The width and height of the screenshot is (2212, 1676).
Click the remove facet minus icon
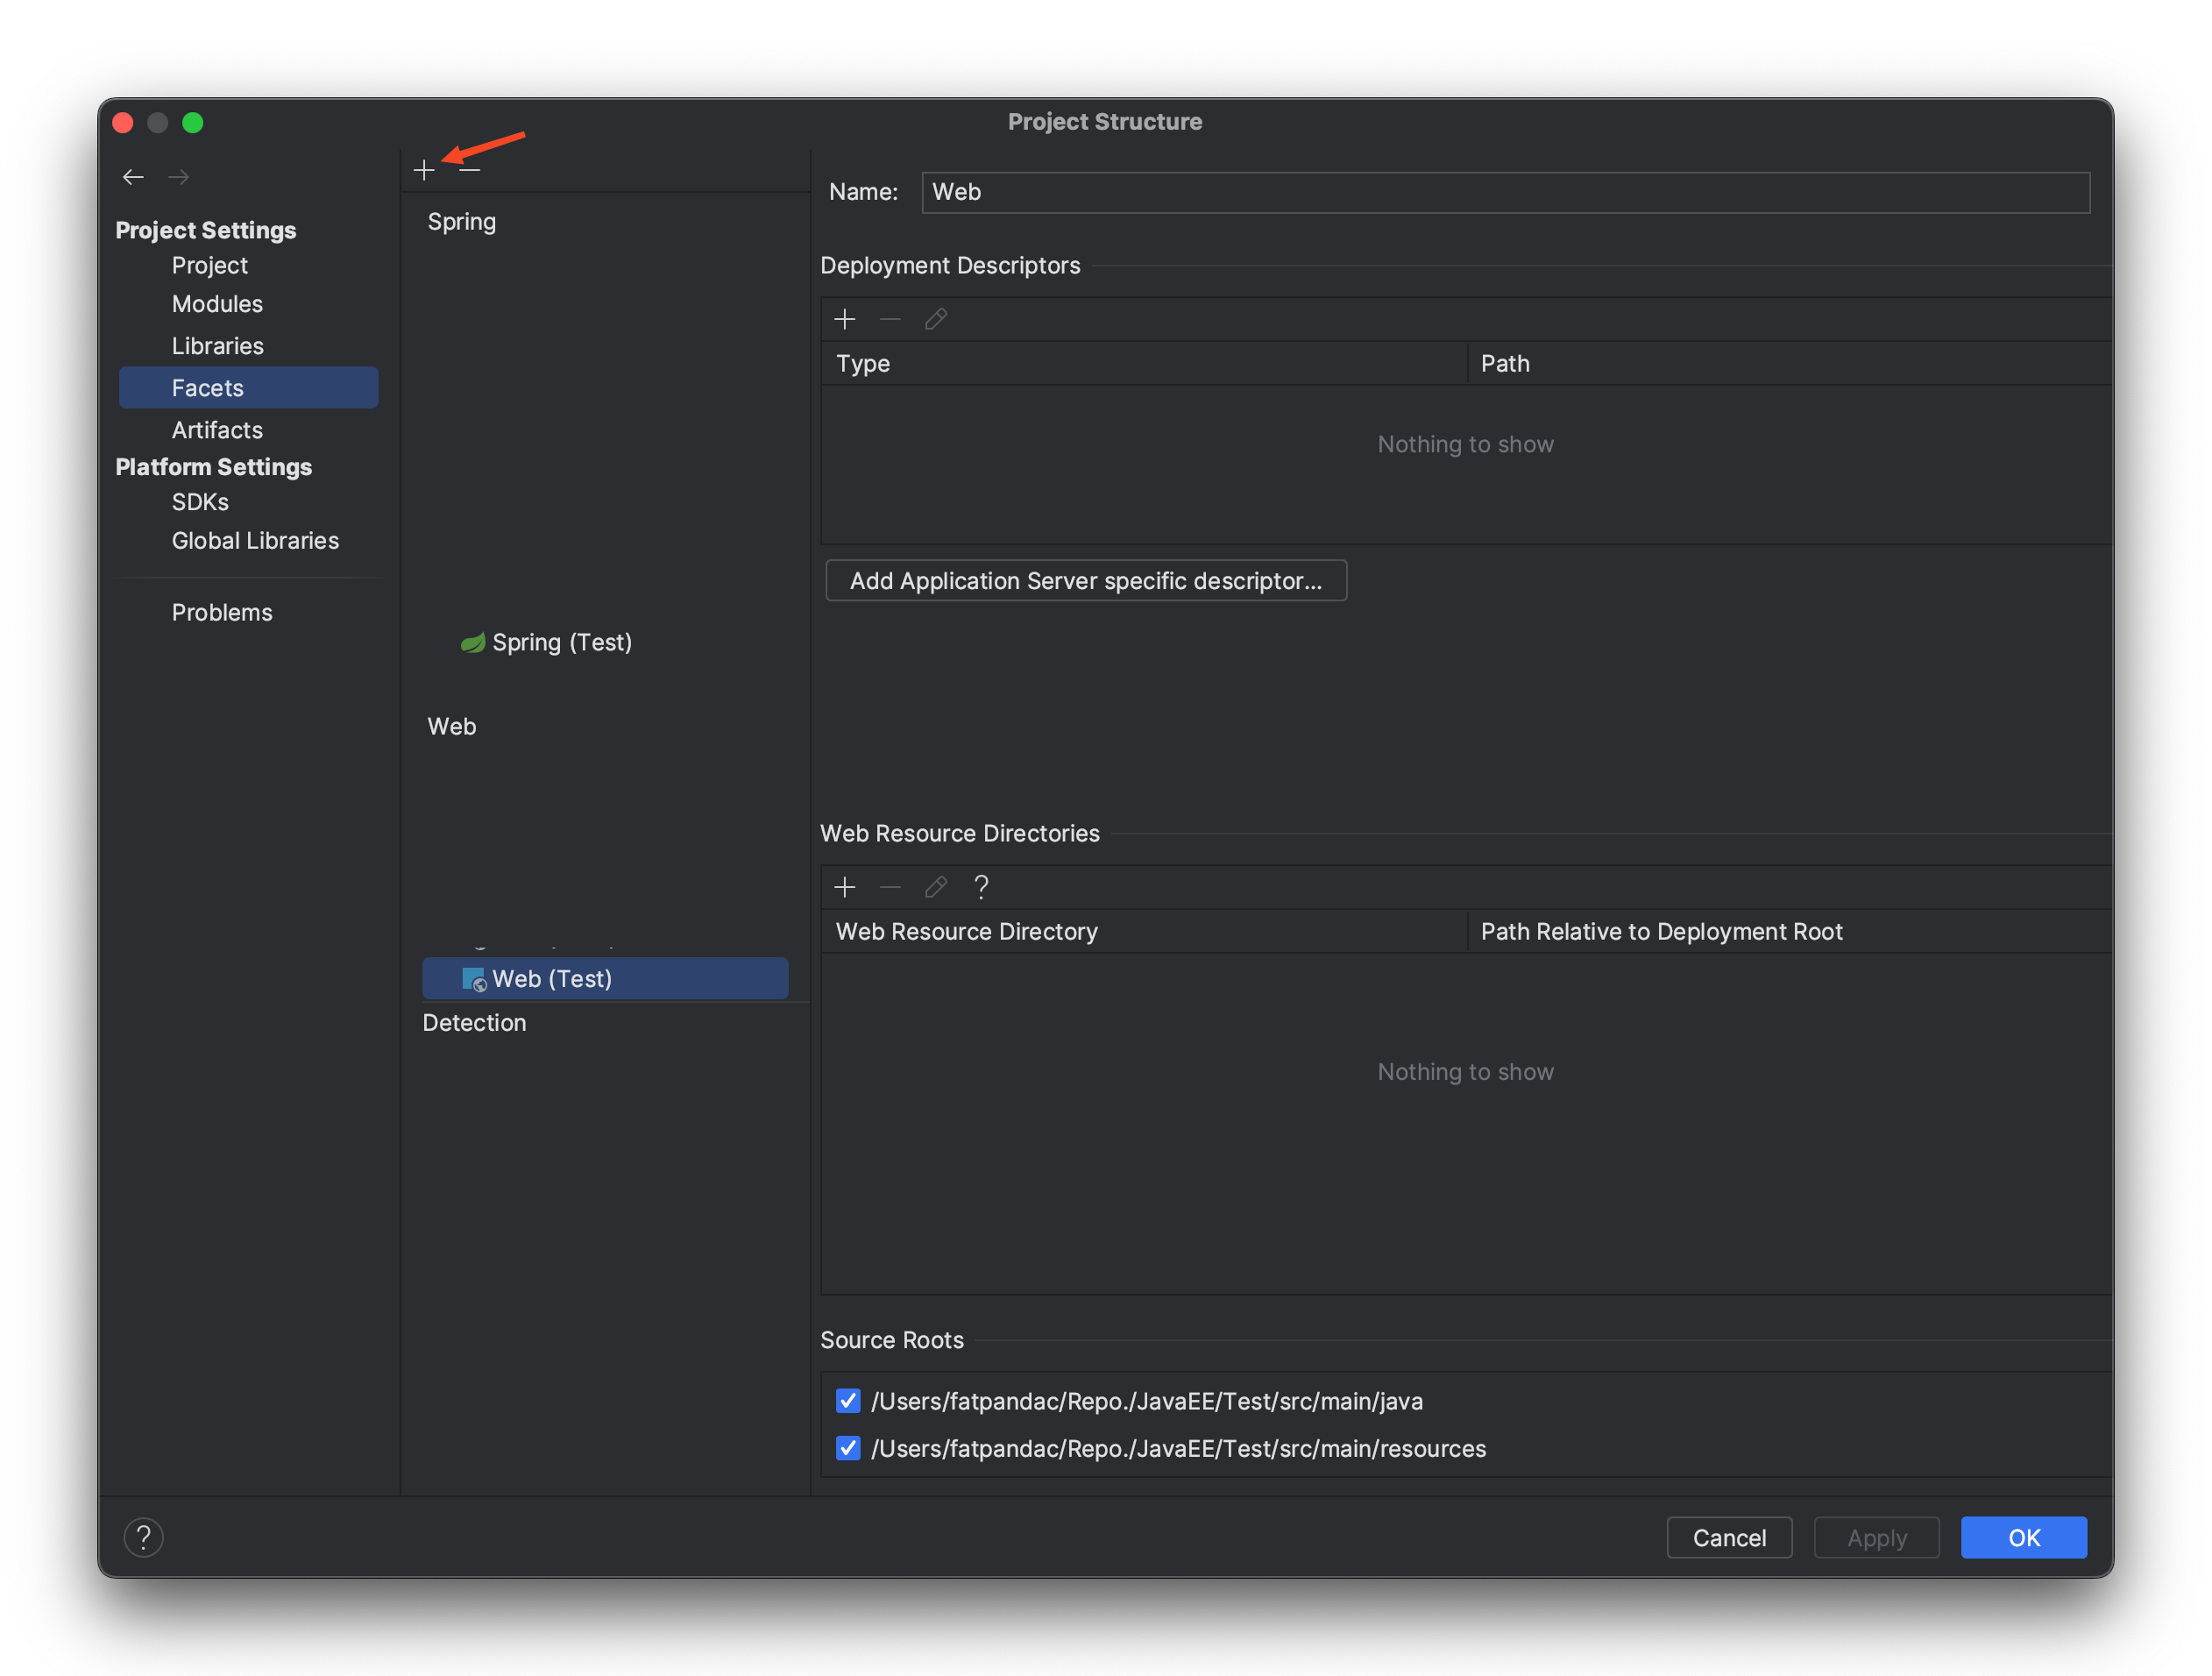[470, 170]
